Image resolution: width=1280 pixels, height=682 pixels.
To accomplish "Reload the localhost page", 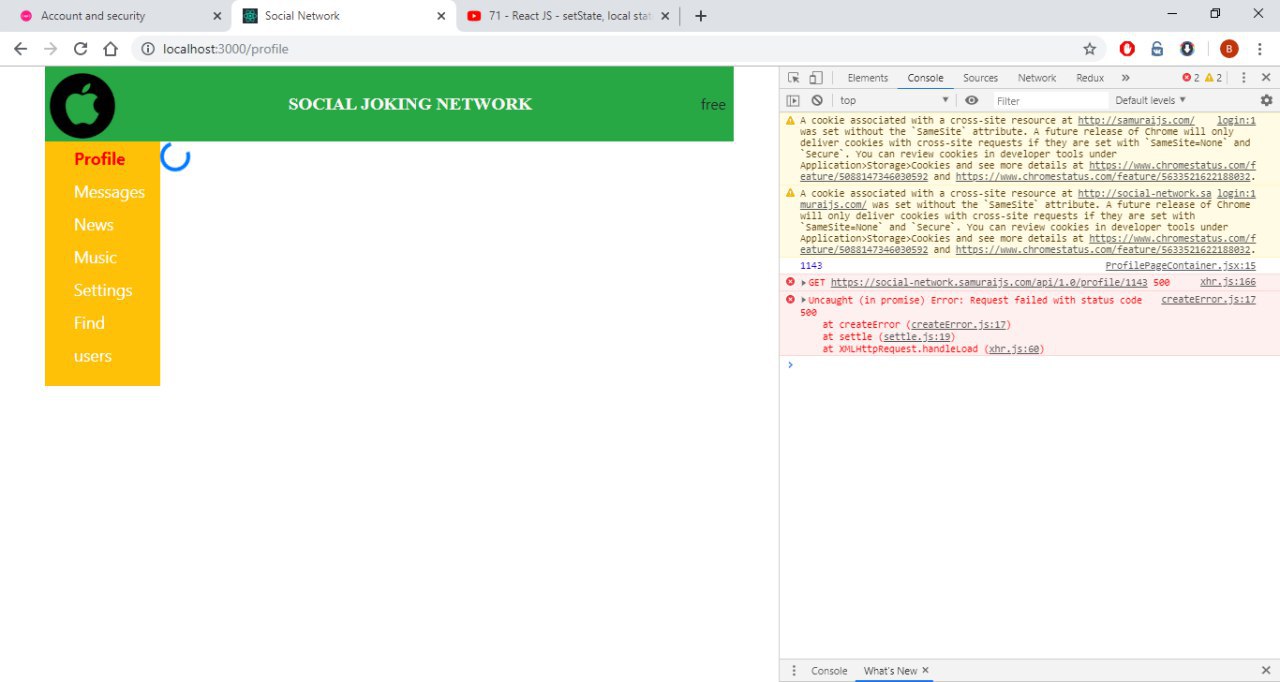I will (81, 49).
